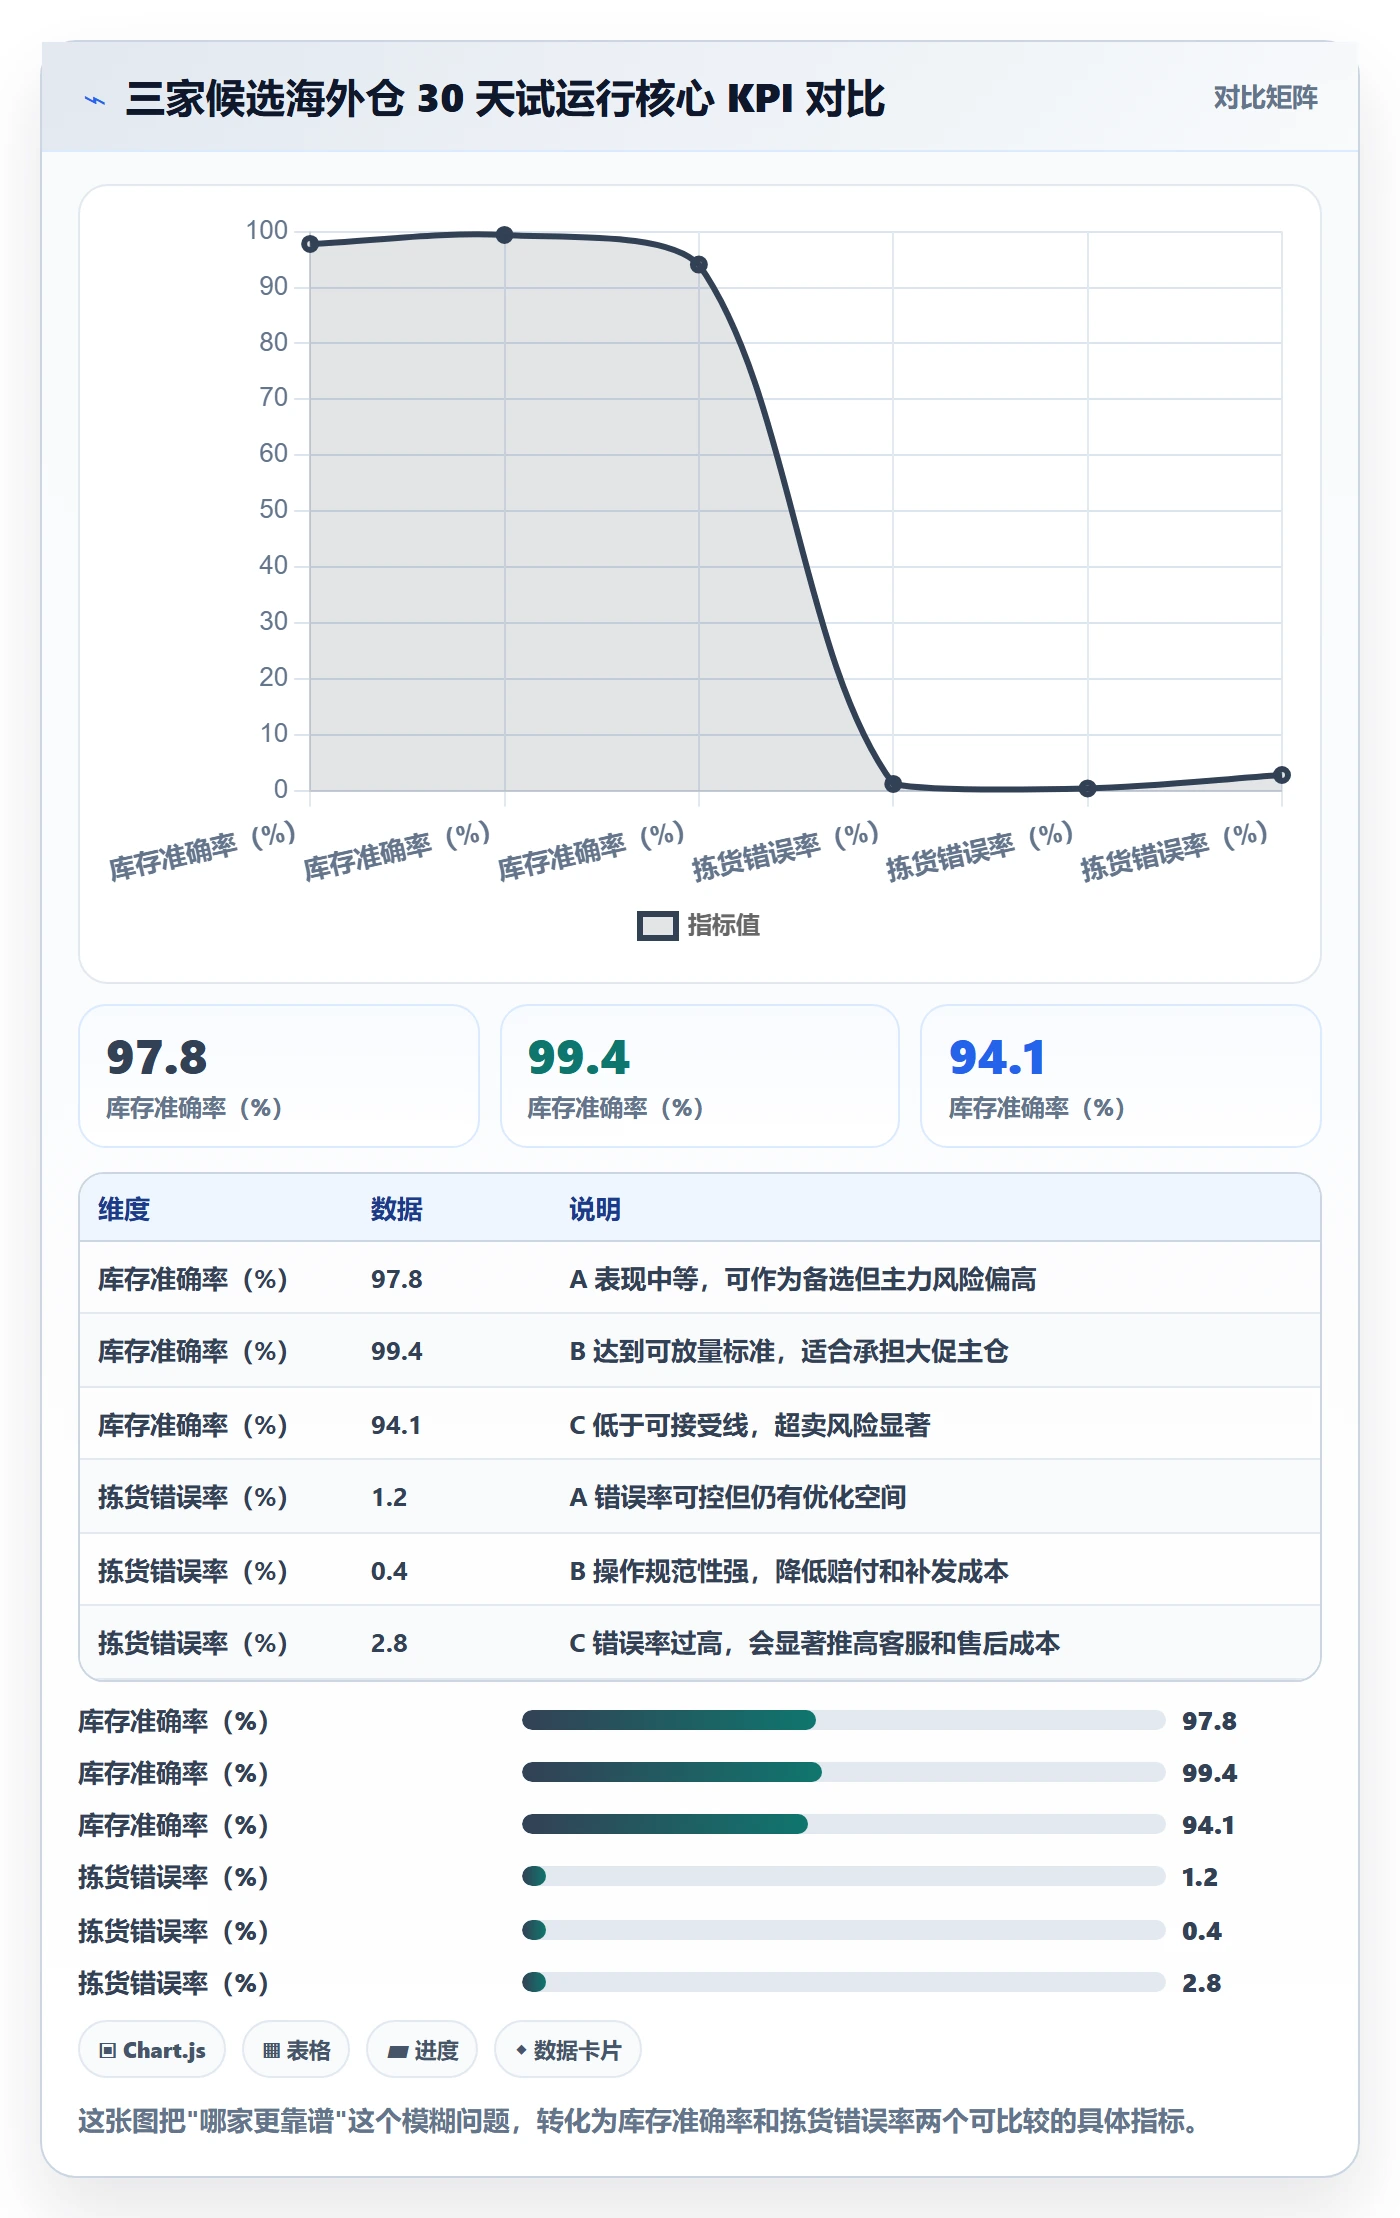Open the green 99.4 KPI card
The image size is (1400, 2218).
pos(700,1076)
